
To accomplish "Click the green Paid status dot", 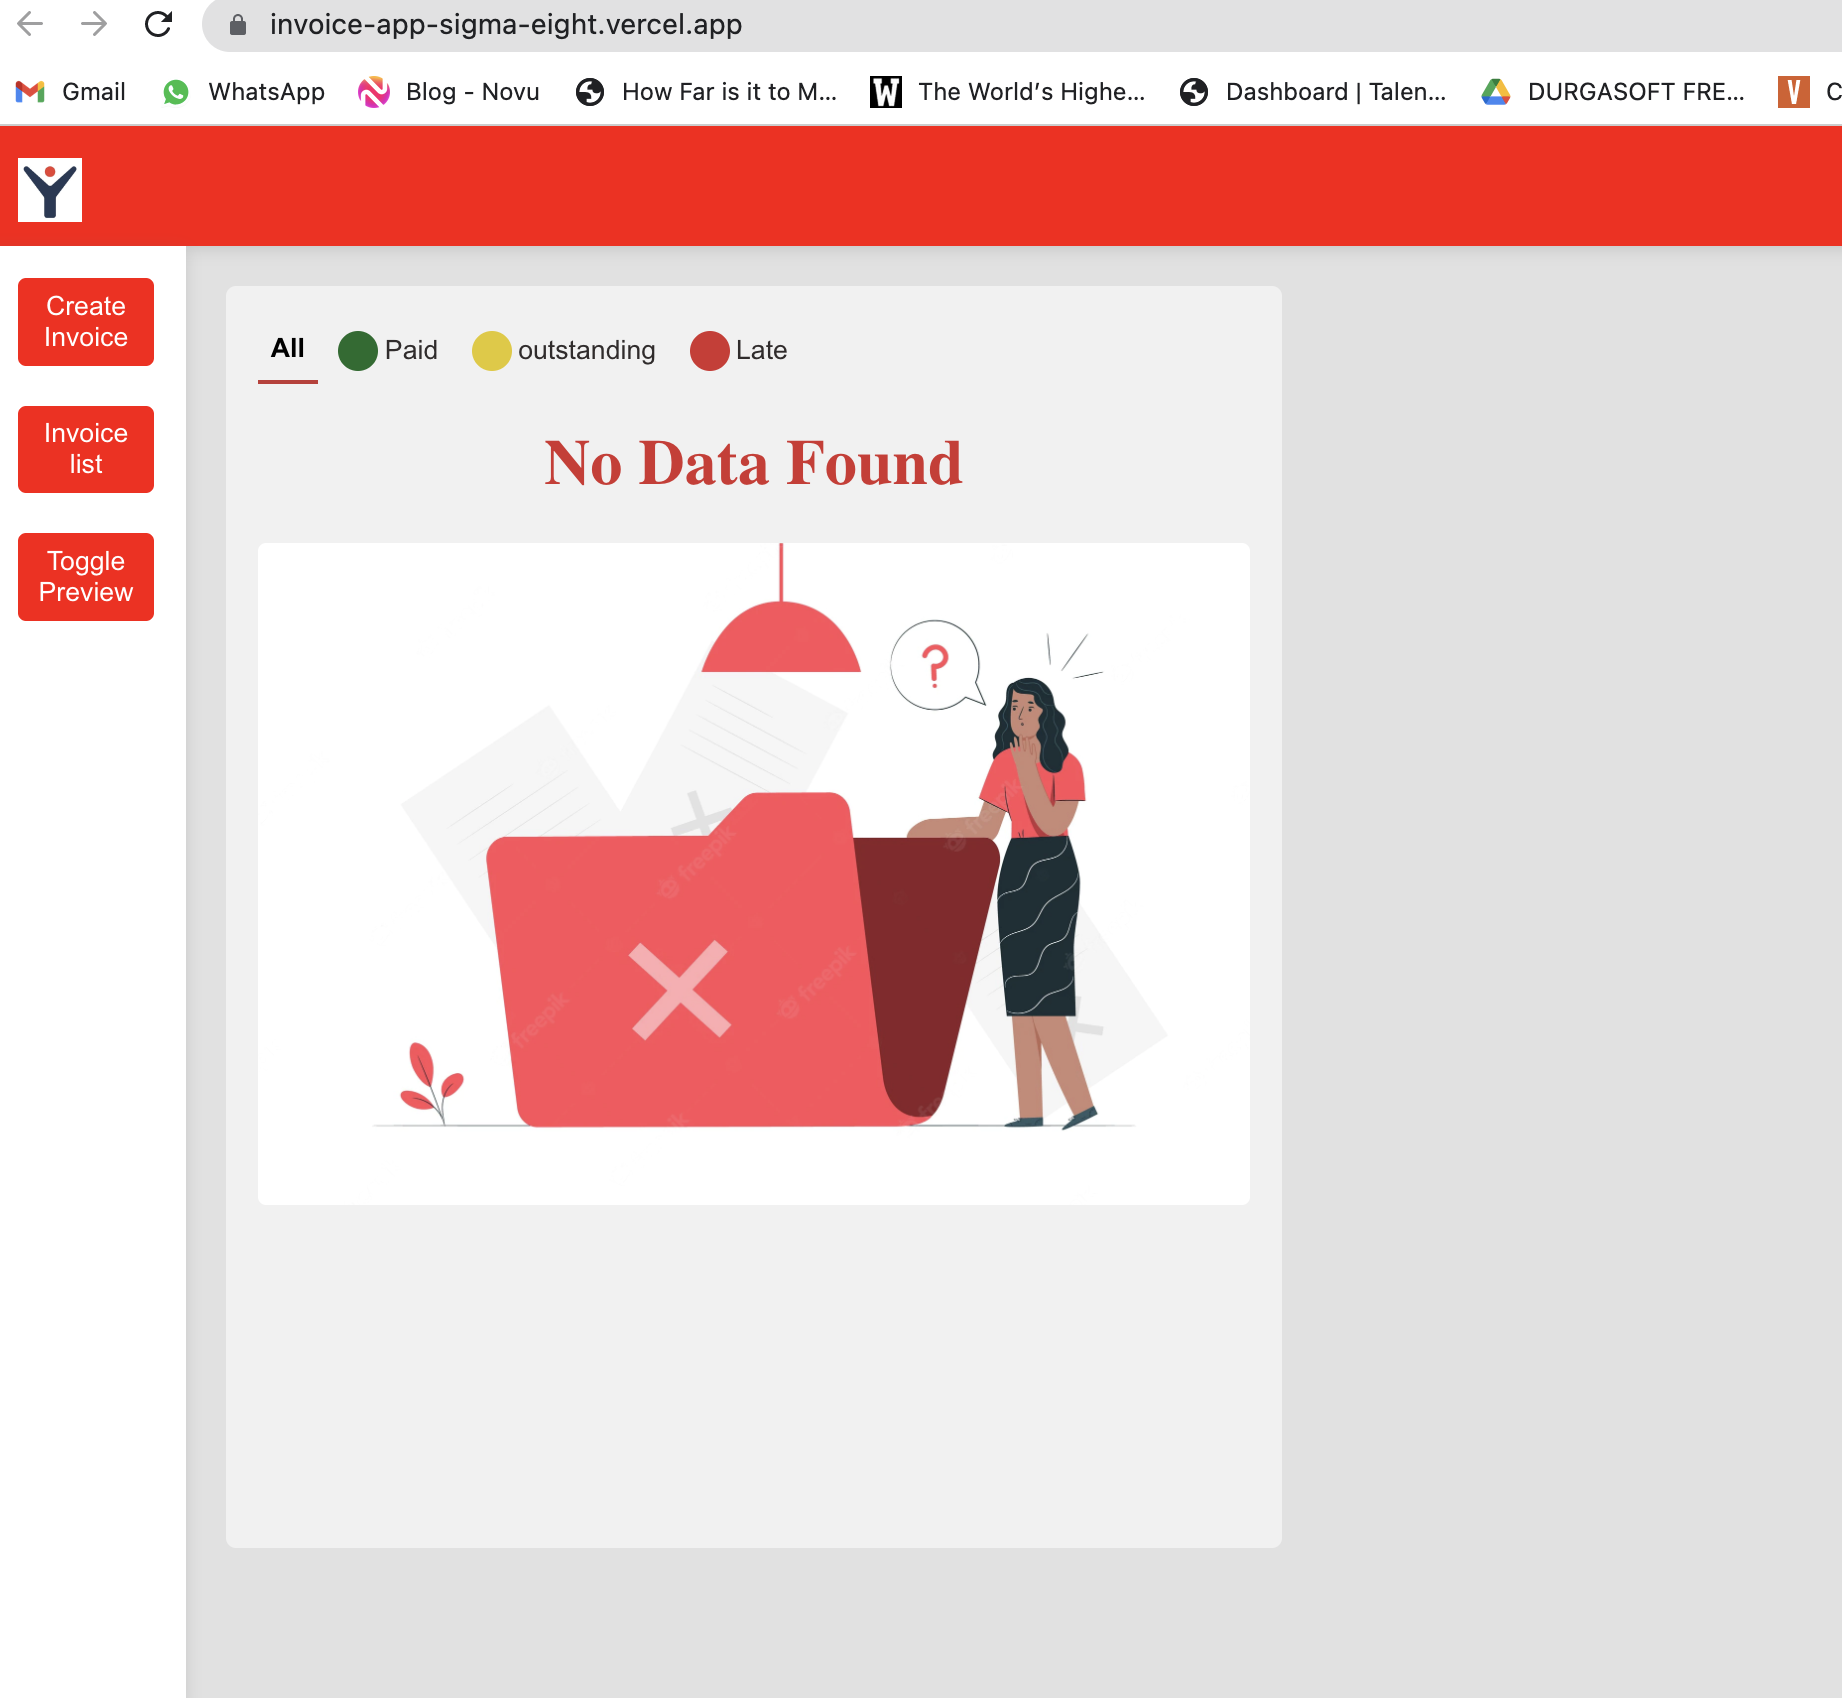I will point(357,351).
